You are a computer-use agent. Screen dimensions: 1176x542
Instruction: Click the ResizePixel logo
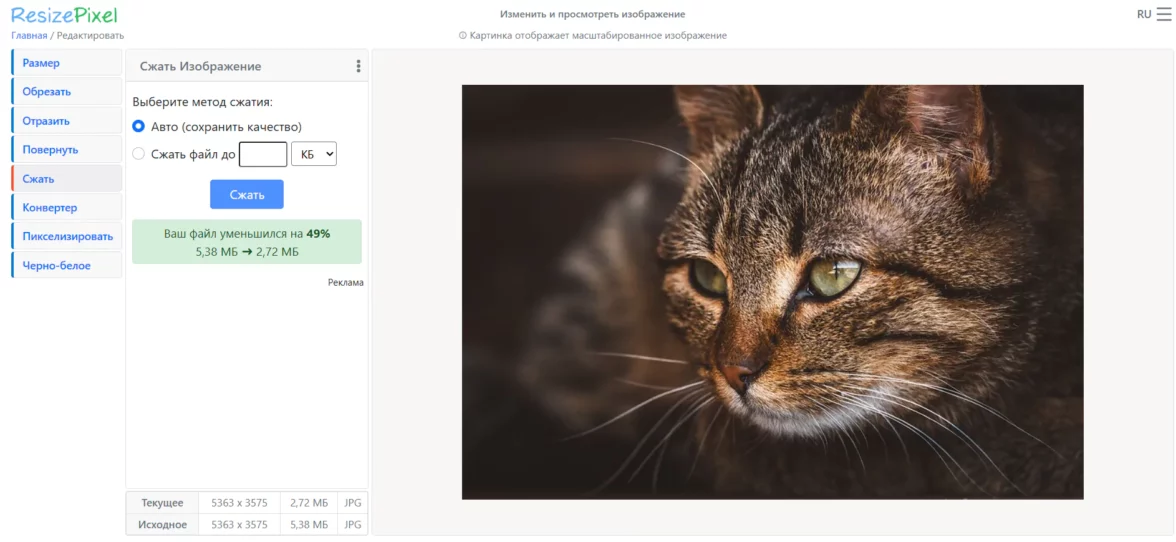click(x=64, y=15)
